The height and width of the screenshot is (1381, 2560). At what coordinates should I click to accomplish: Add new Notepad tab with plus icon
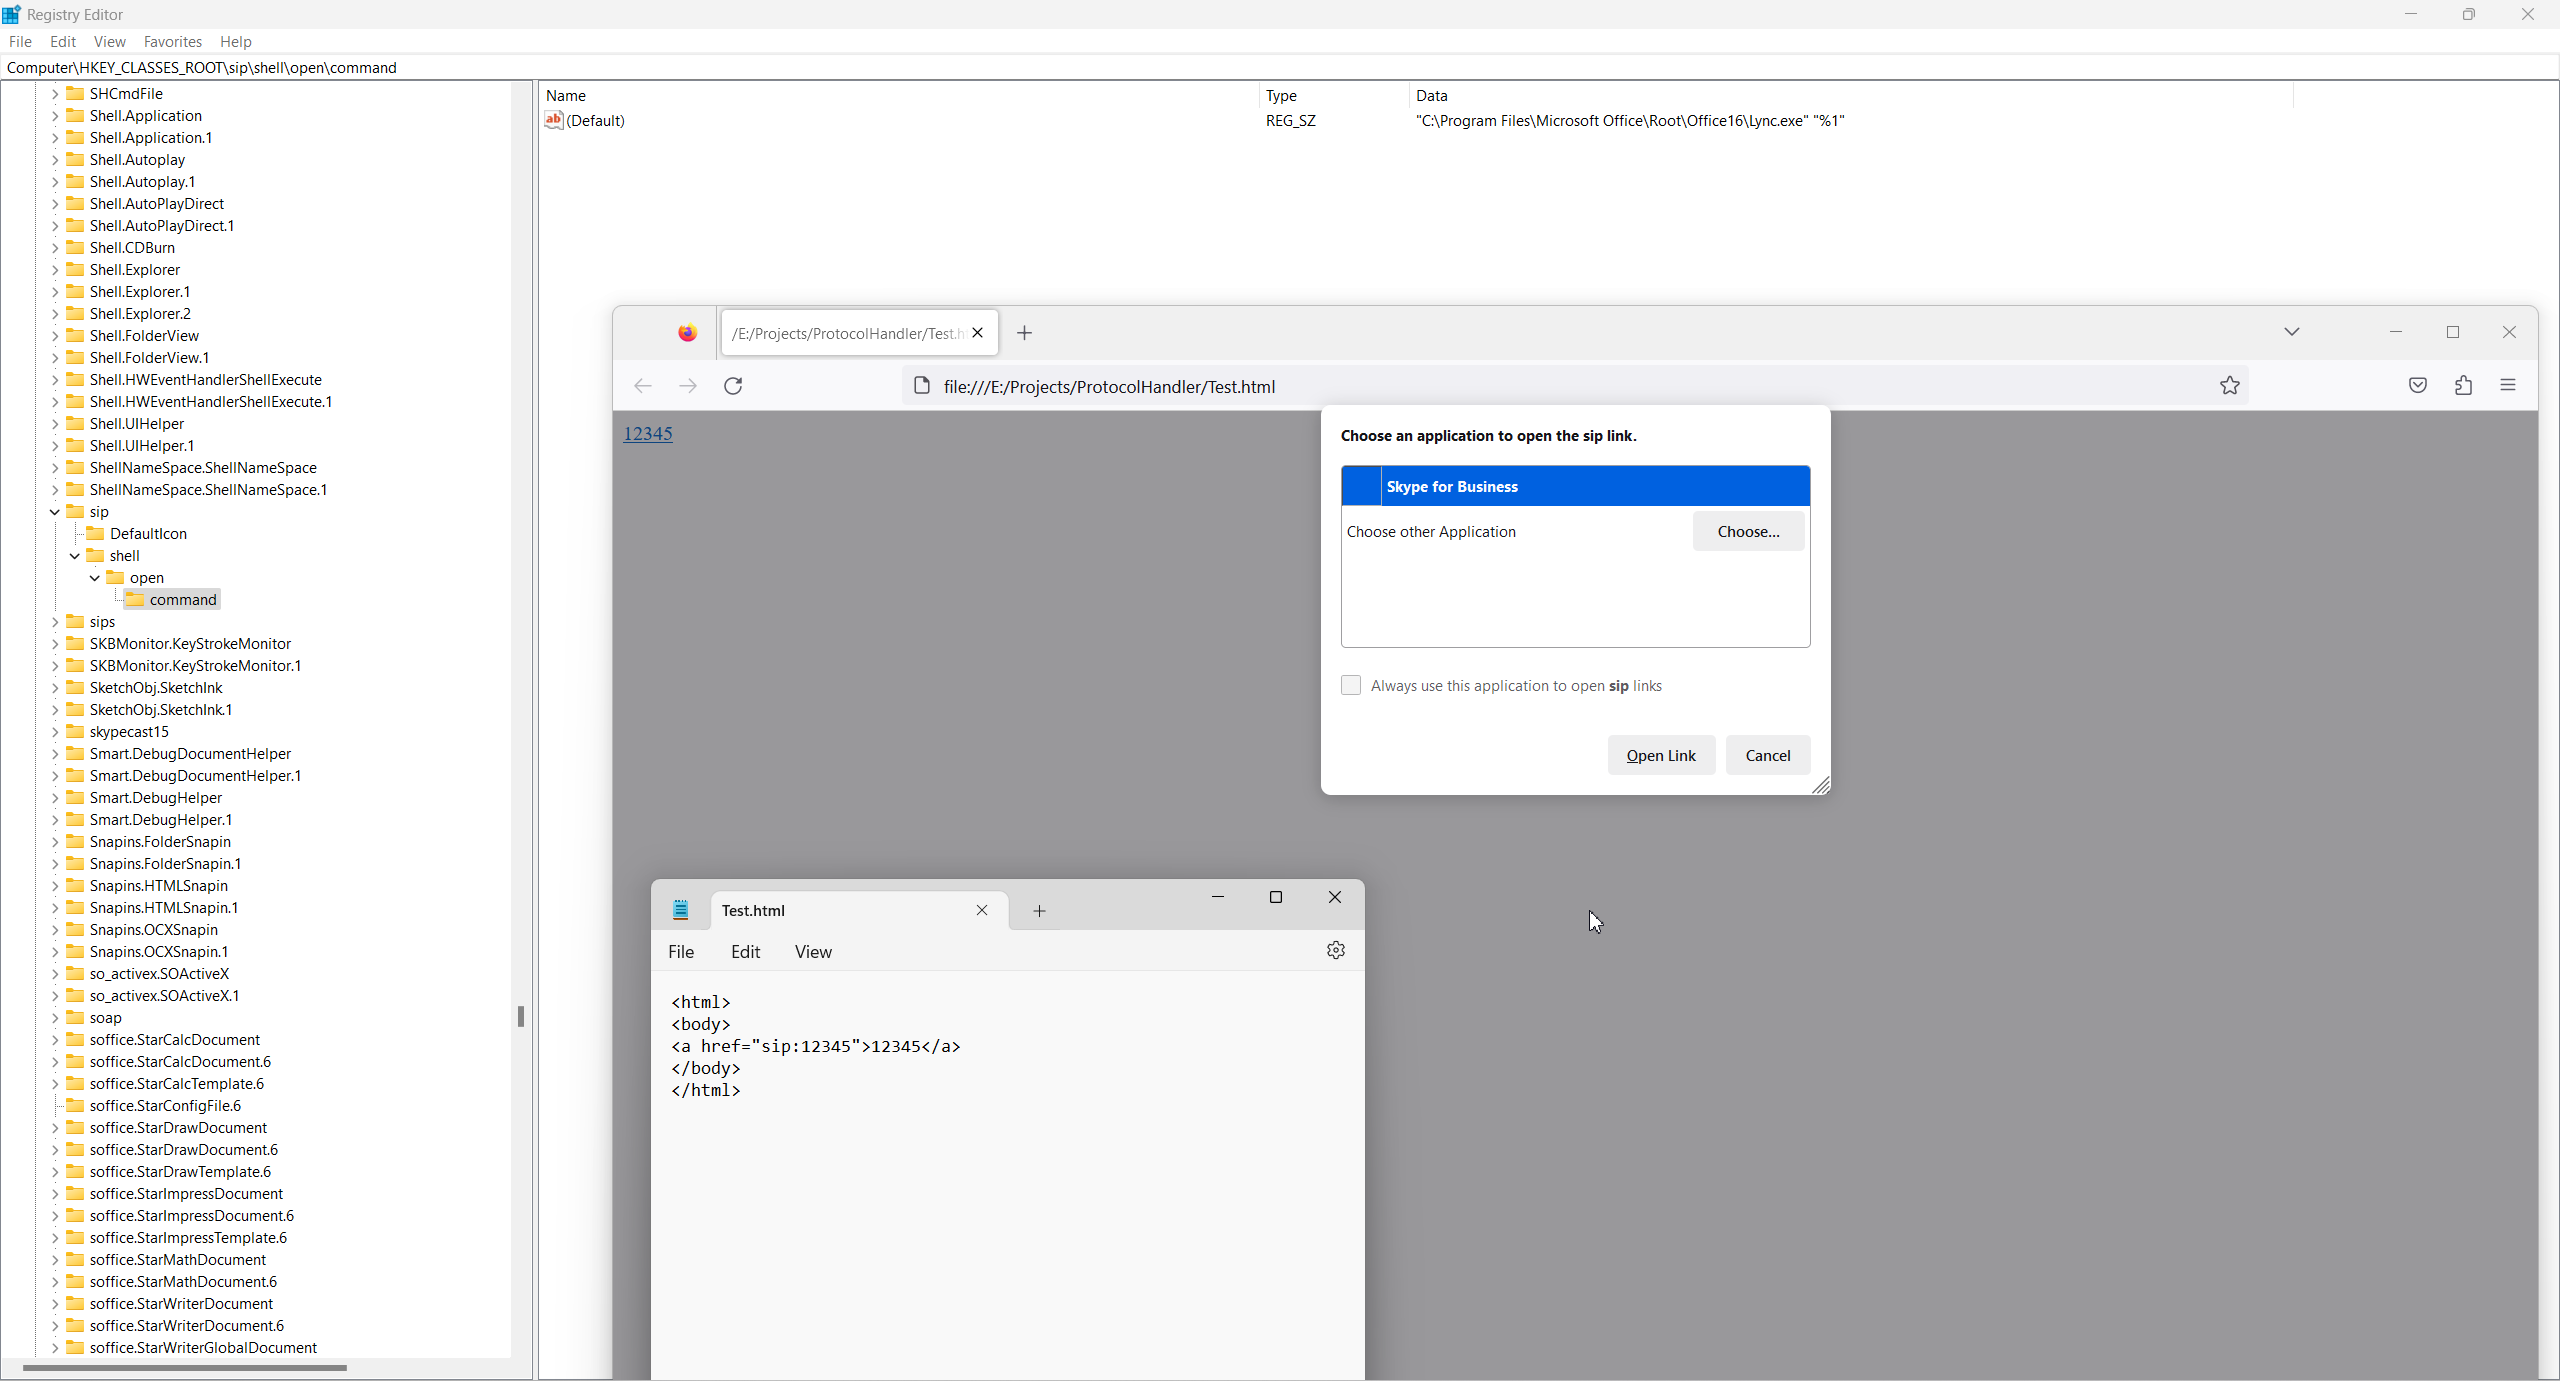[x=1039, y=911]
